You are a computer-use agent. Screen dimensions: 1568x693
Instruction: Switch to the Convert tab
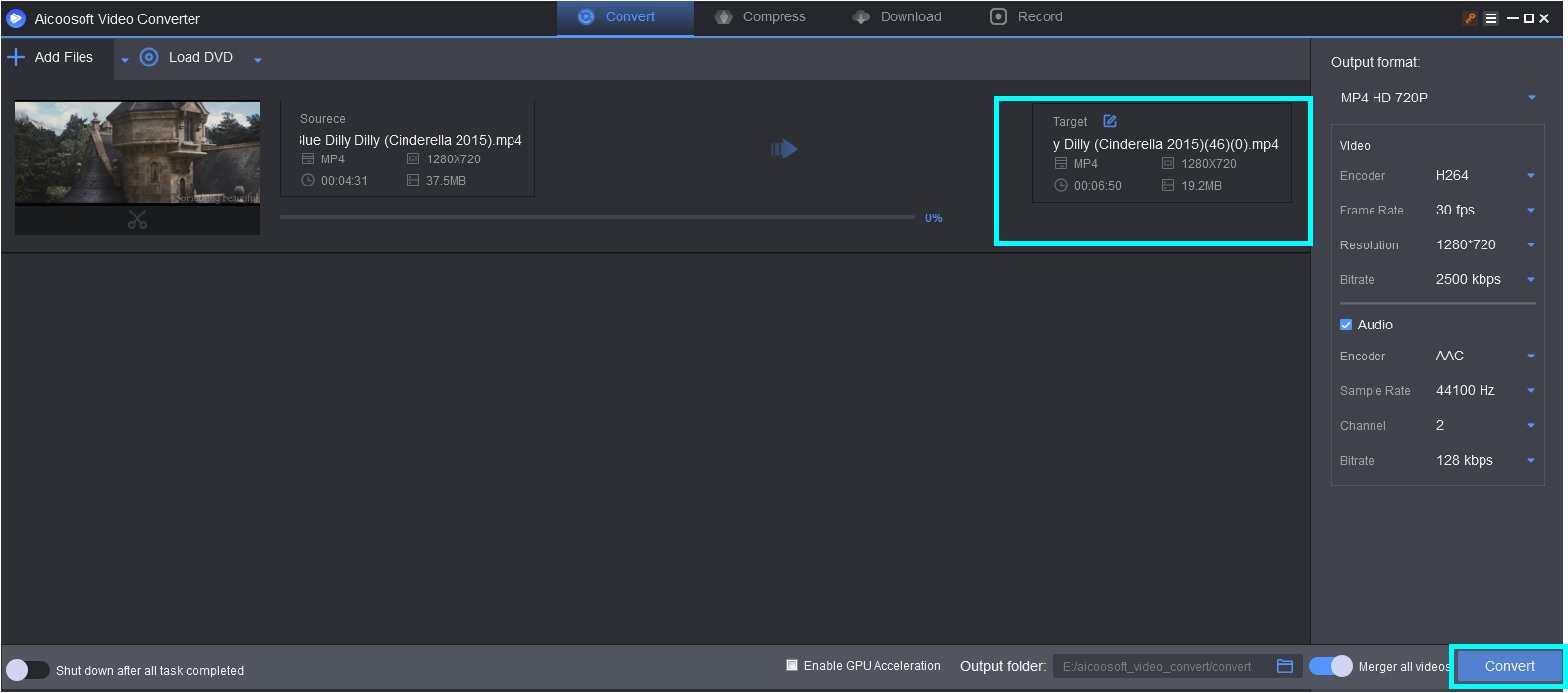click(x=625, y=17)
